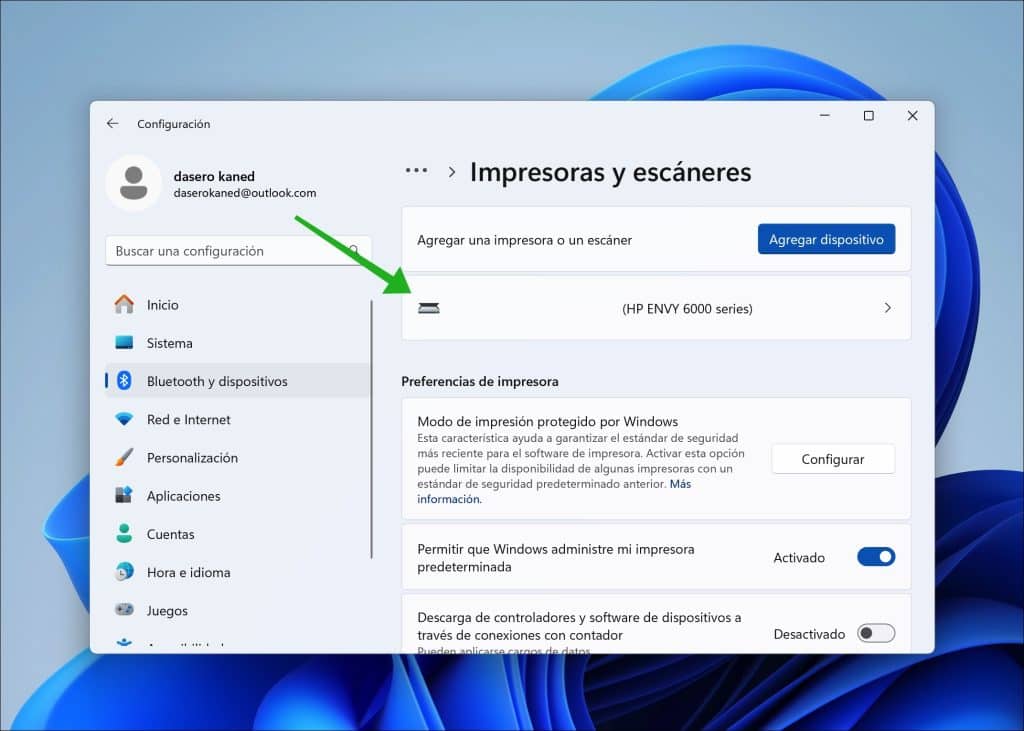Close the Configuración window
Viewport: 1024px width, 731px height.
pos(912,116)
